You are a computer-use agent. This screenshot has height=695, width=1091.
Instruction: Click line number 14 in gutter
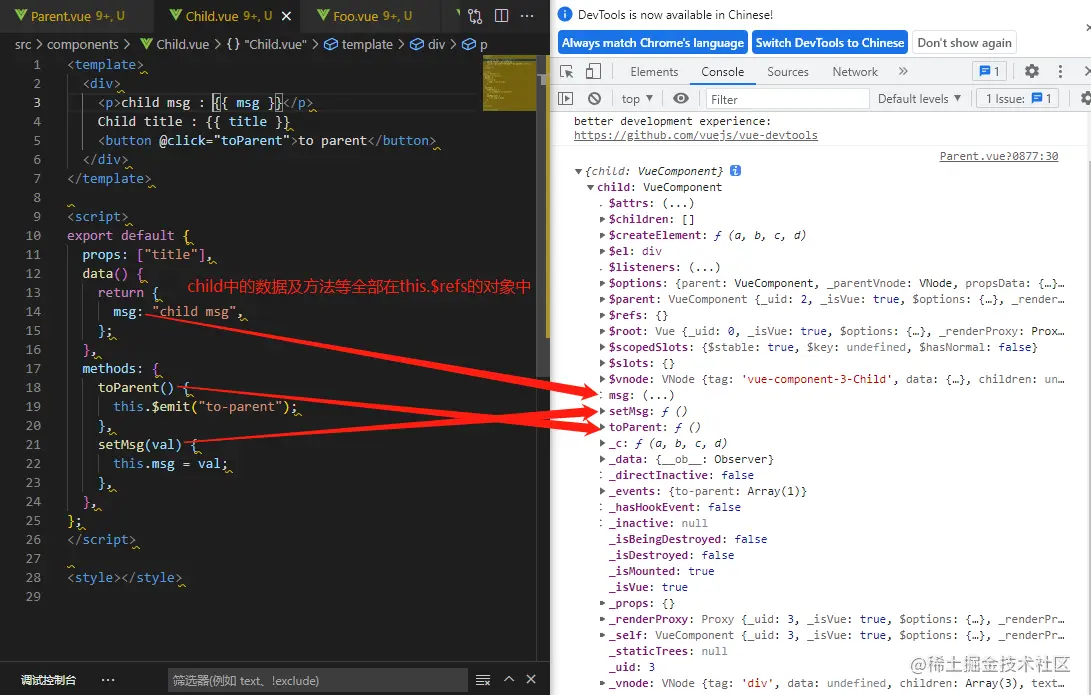coord(33,312)
